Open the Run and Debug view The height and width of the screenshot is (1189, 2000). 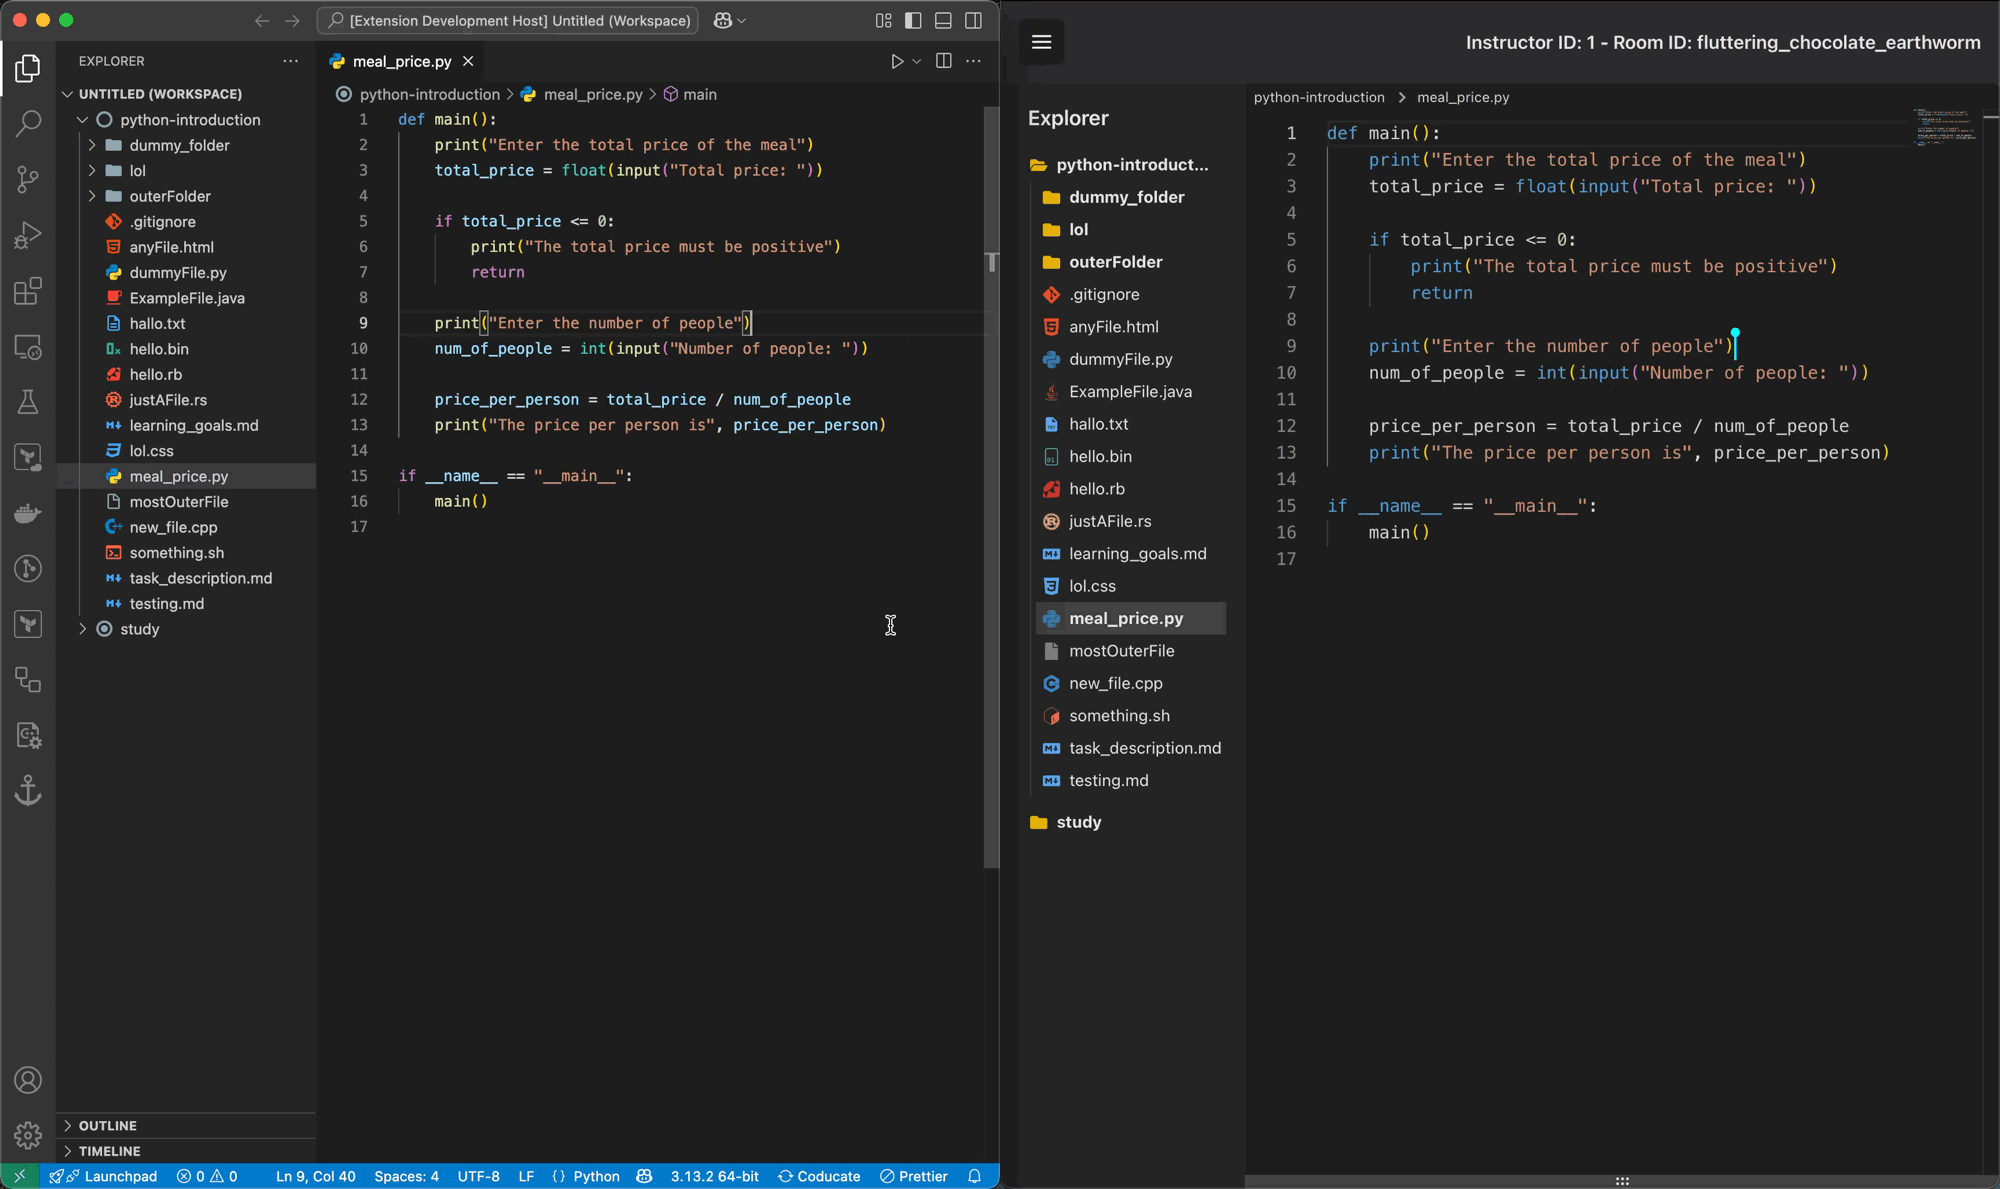[28, 235]
